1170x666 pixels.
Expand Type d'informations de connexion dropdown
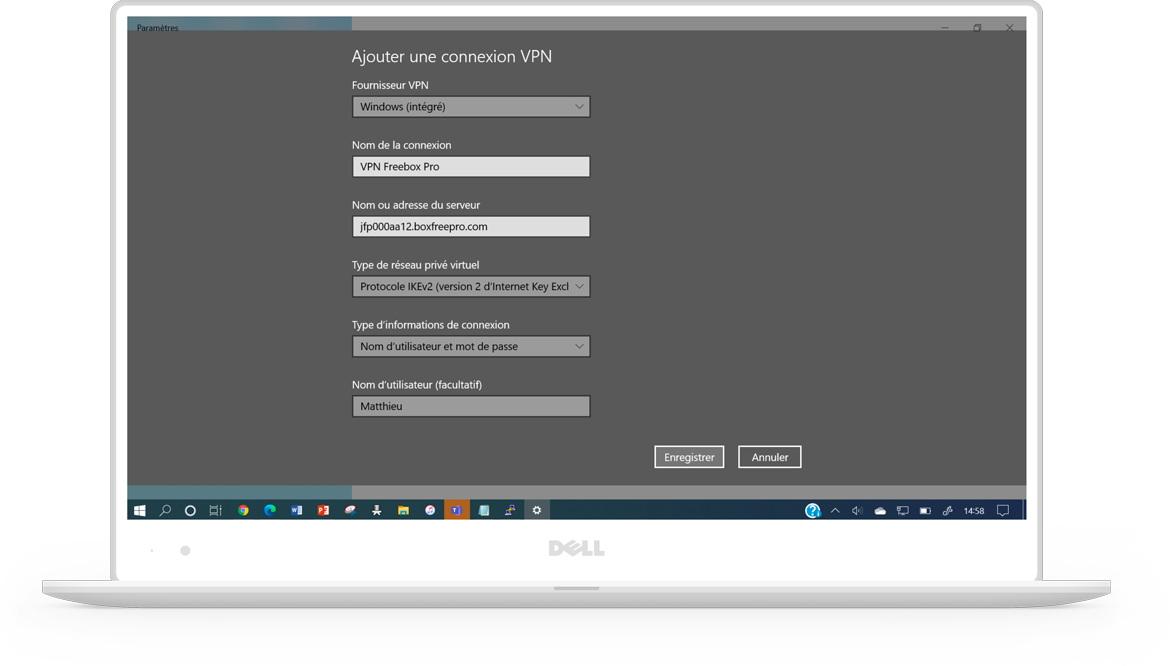(471, 347)
